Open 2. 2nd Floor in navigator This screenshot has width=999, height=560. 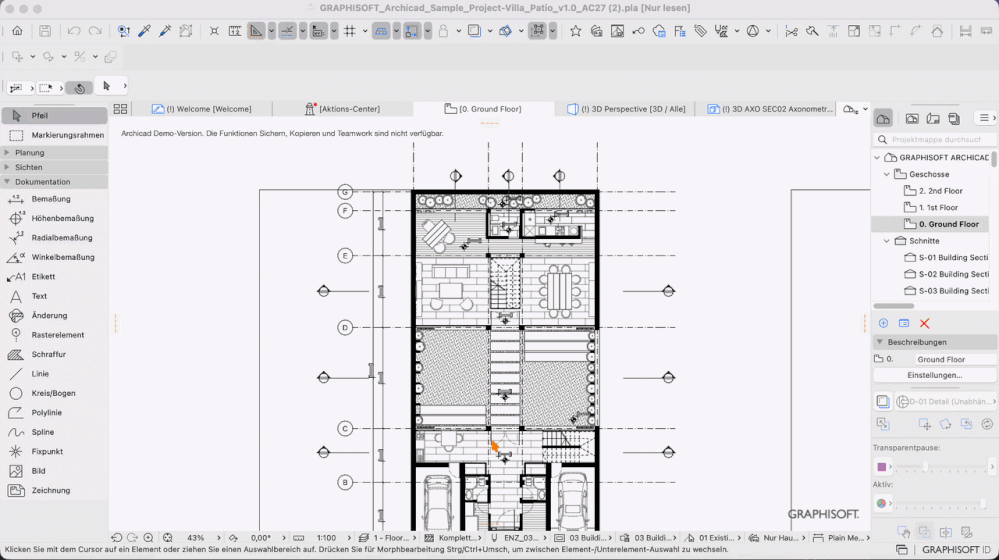coord(933,190)
